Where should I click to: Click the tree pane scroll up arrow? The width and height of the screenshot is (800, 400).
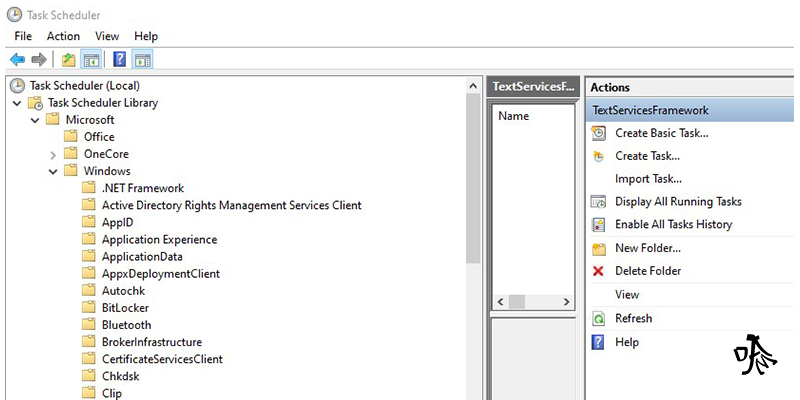[x=473, y=86]
